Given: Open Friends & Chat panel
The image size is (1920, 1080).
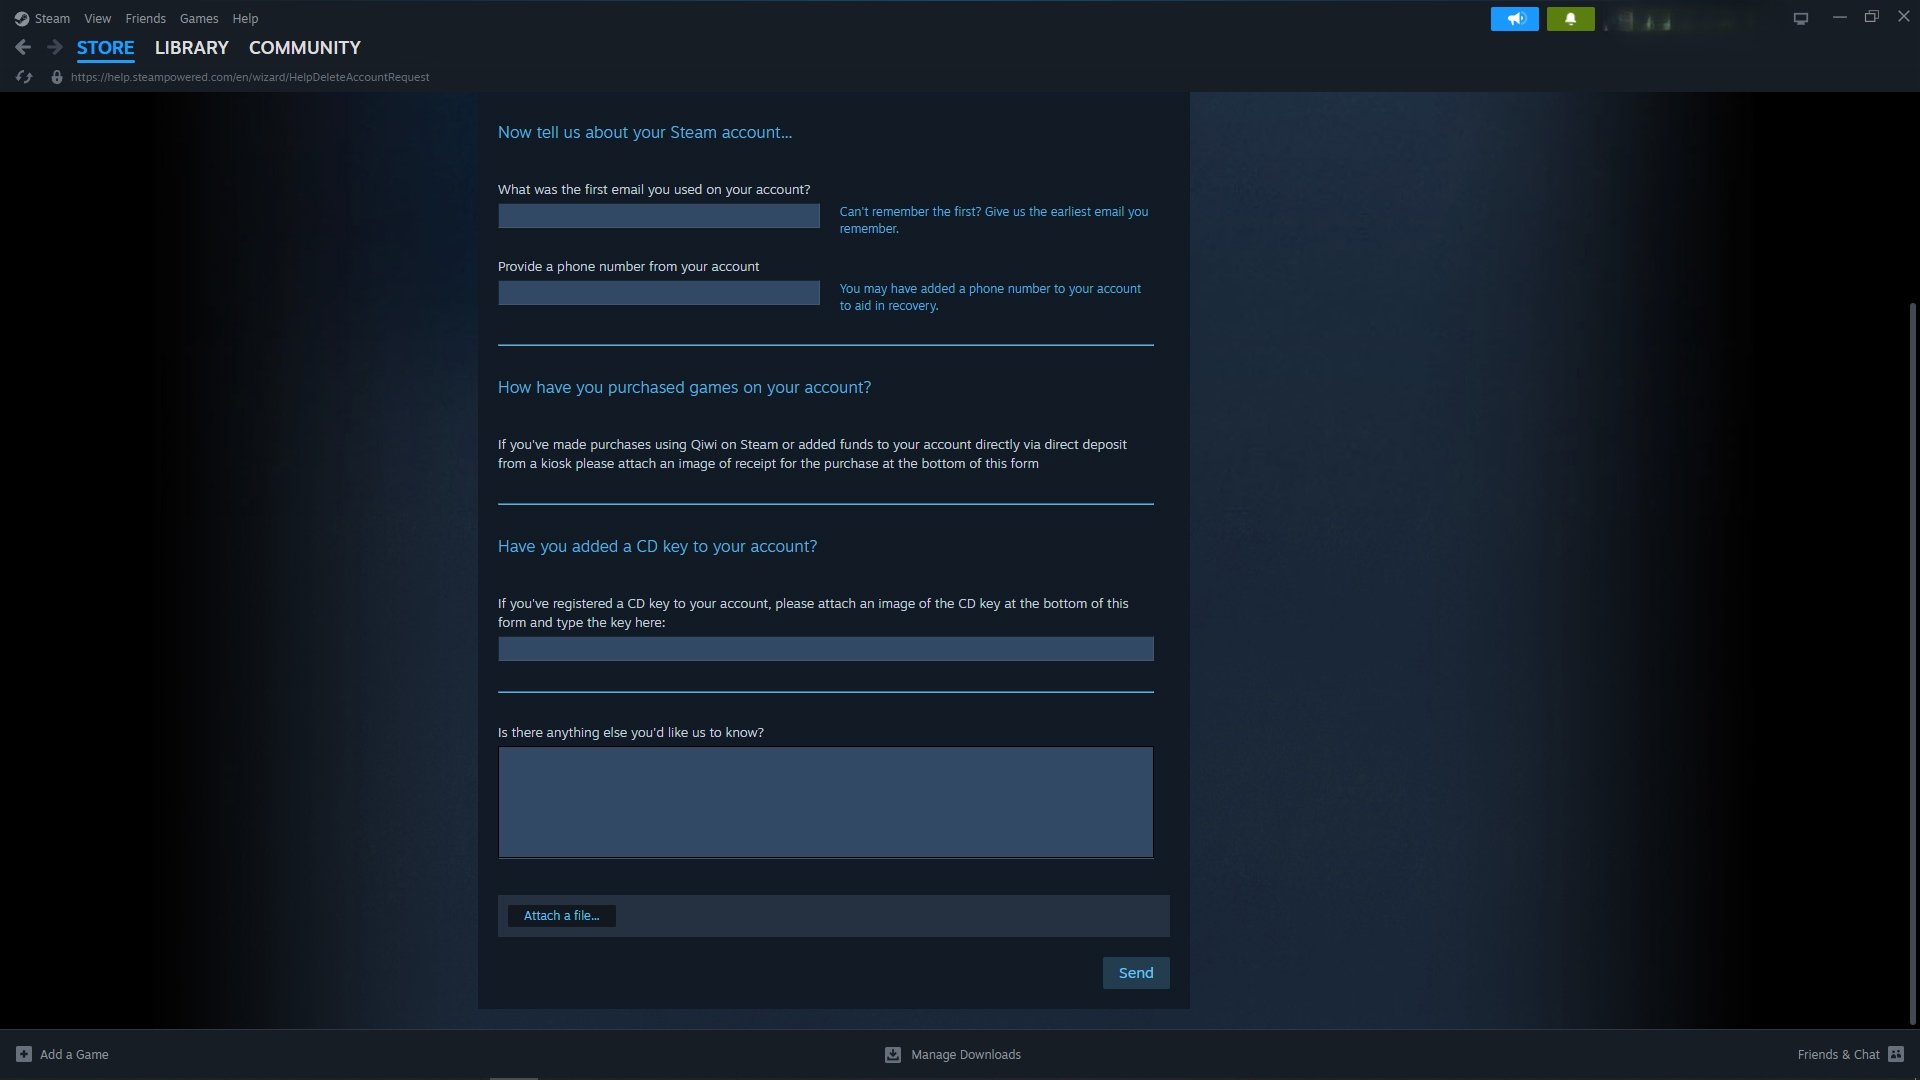Looking at the screenshot, I should [x=1850, y=1054].
